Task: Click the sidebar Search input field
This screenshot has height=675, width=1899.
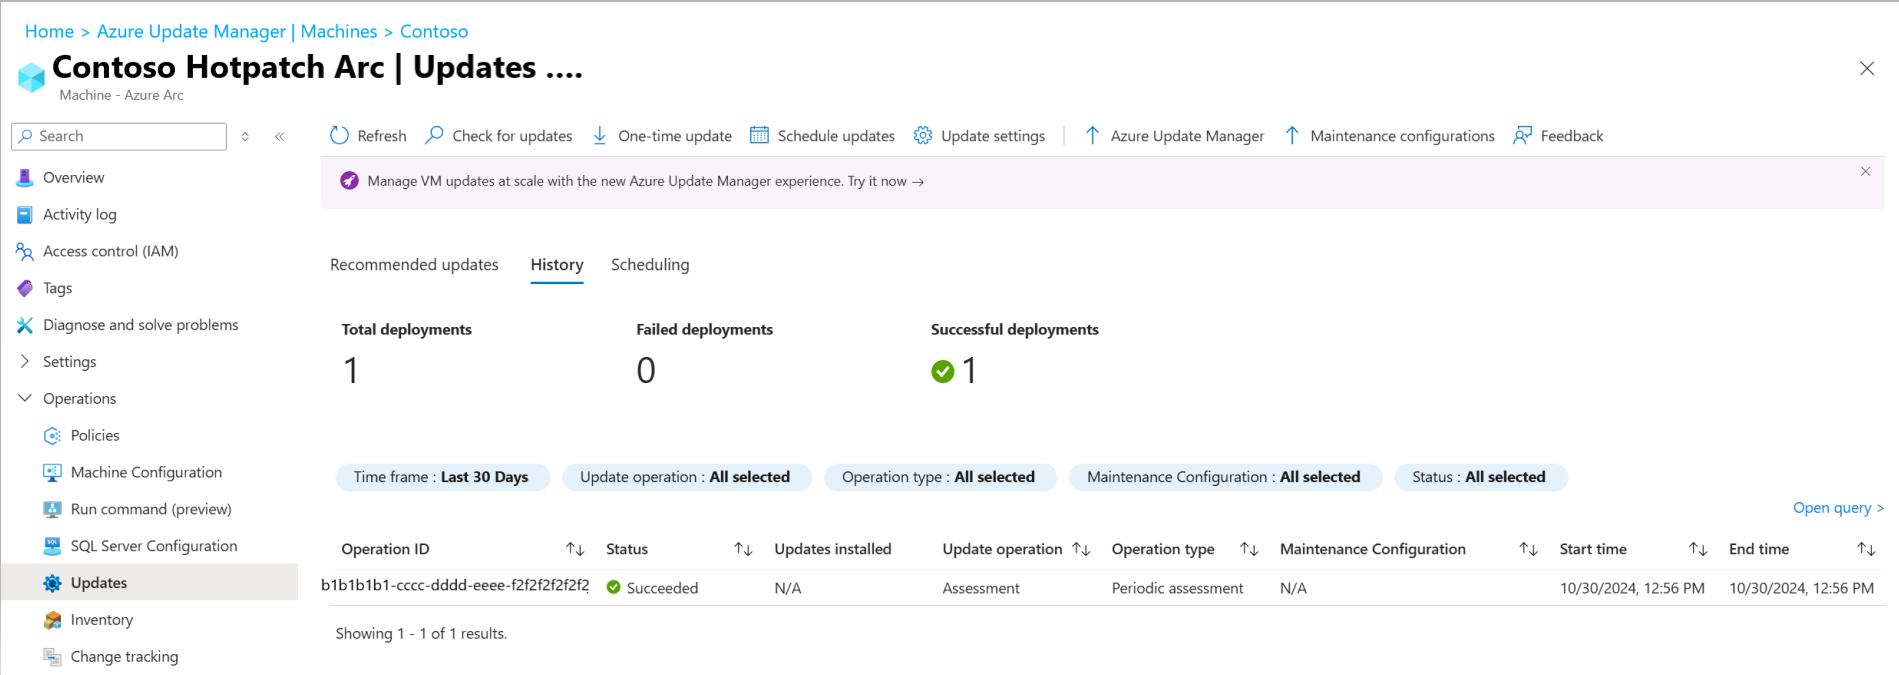Action: tap(125, 136)
